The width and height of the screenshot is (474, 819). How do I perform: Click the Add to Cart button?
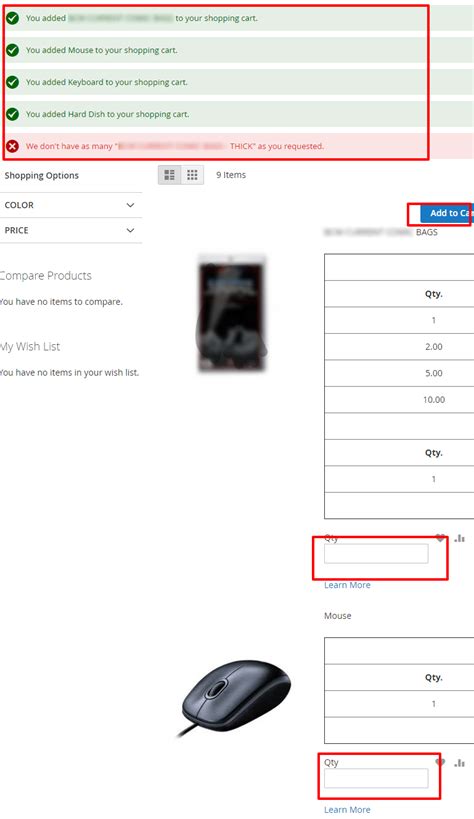click(447, 213)
